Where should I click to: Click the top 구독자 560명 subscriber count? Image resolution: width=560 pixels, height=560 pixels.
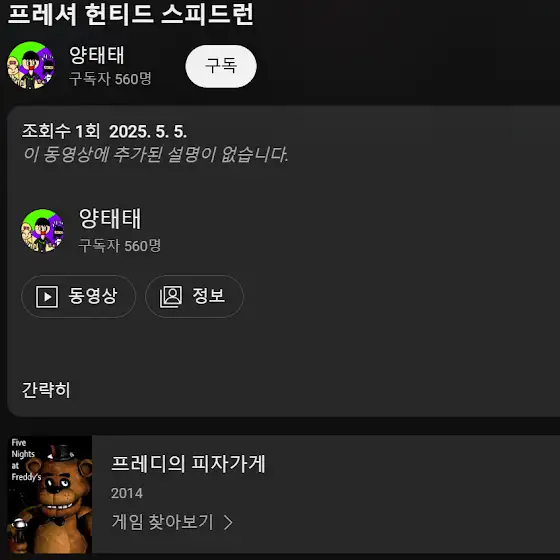pos(110,79)
